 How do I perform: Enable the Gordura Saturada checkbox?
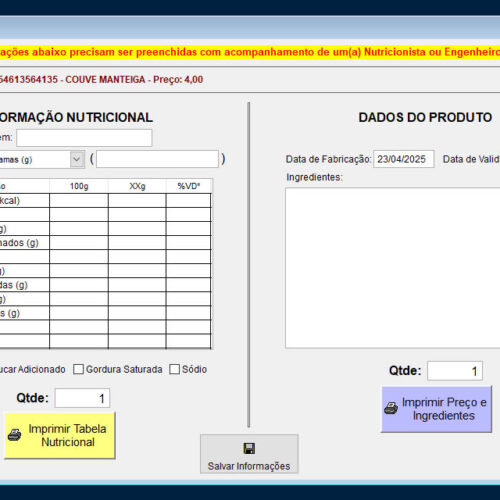click(78, 369)
